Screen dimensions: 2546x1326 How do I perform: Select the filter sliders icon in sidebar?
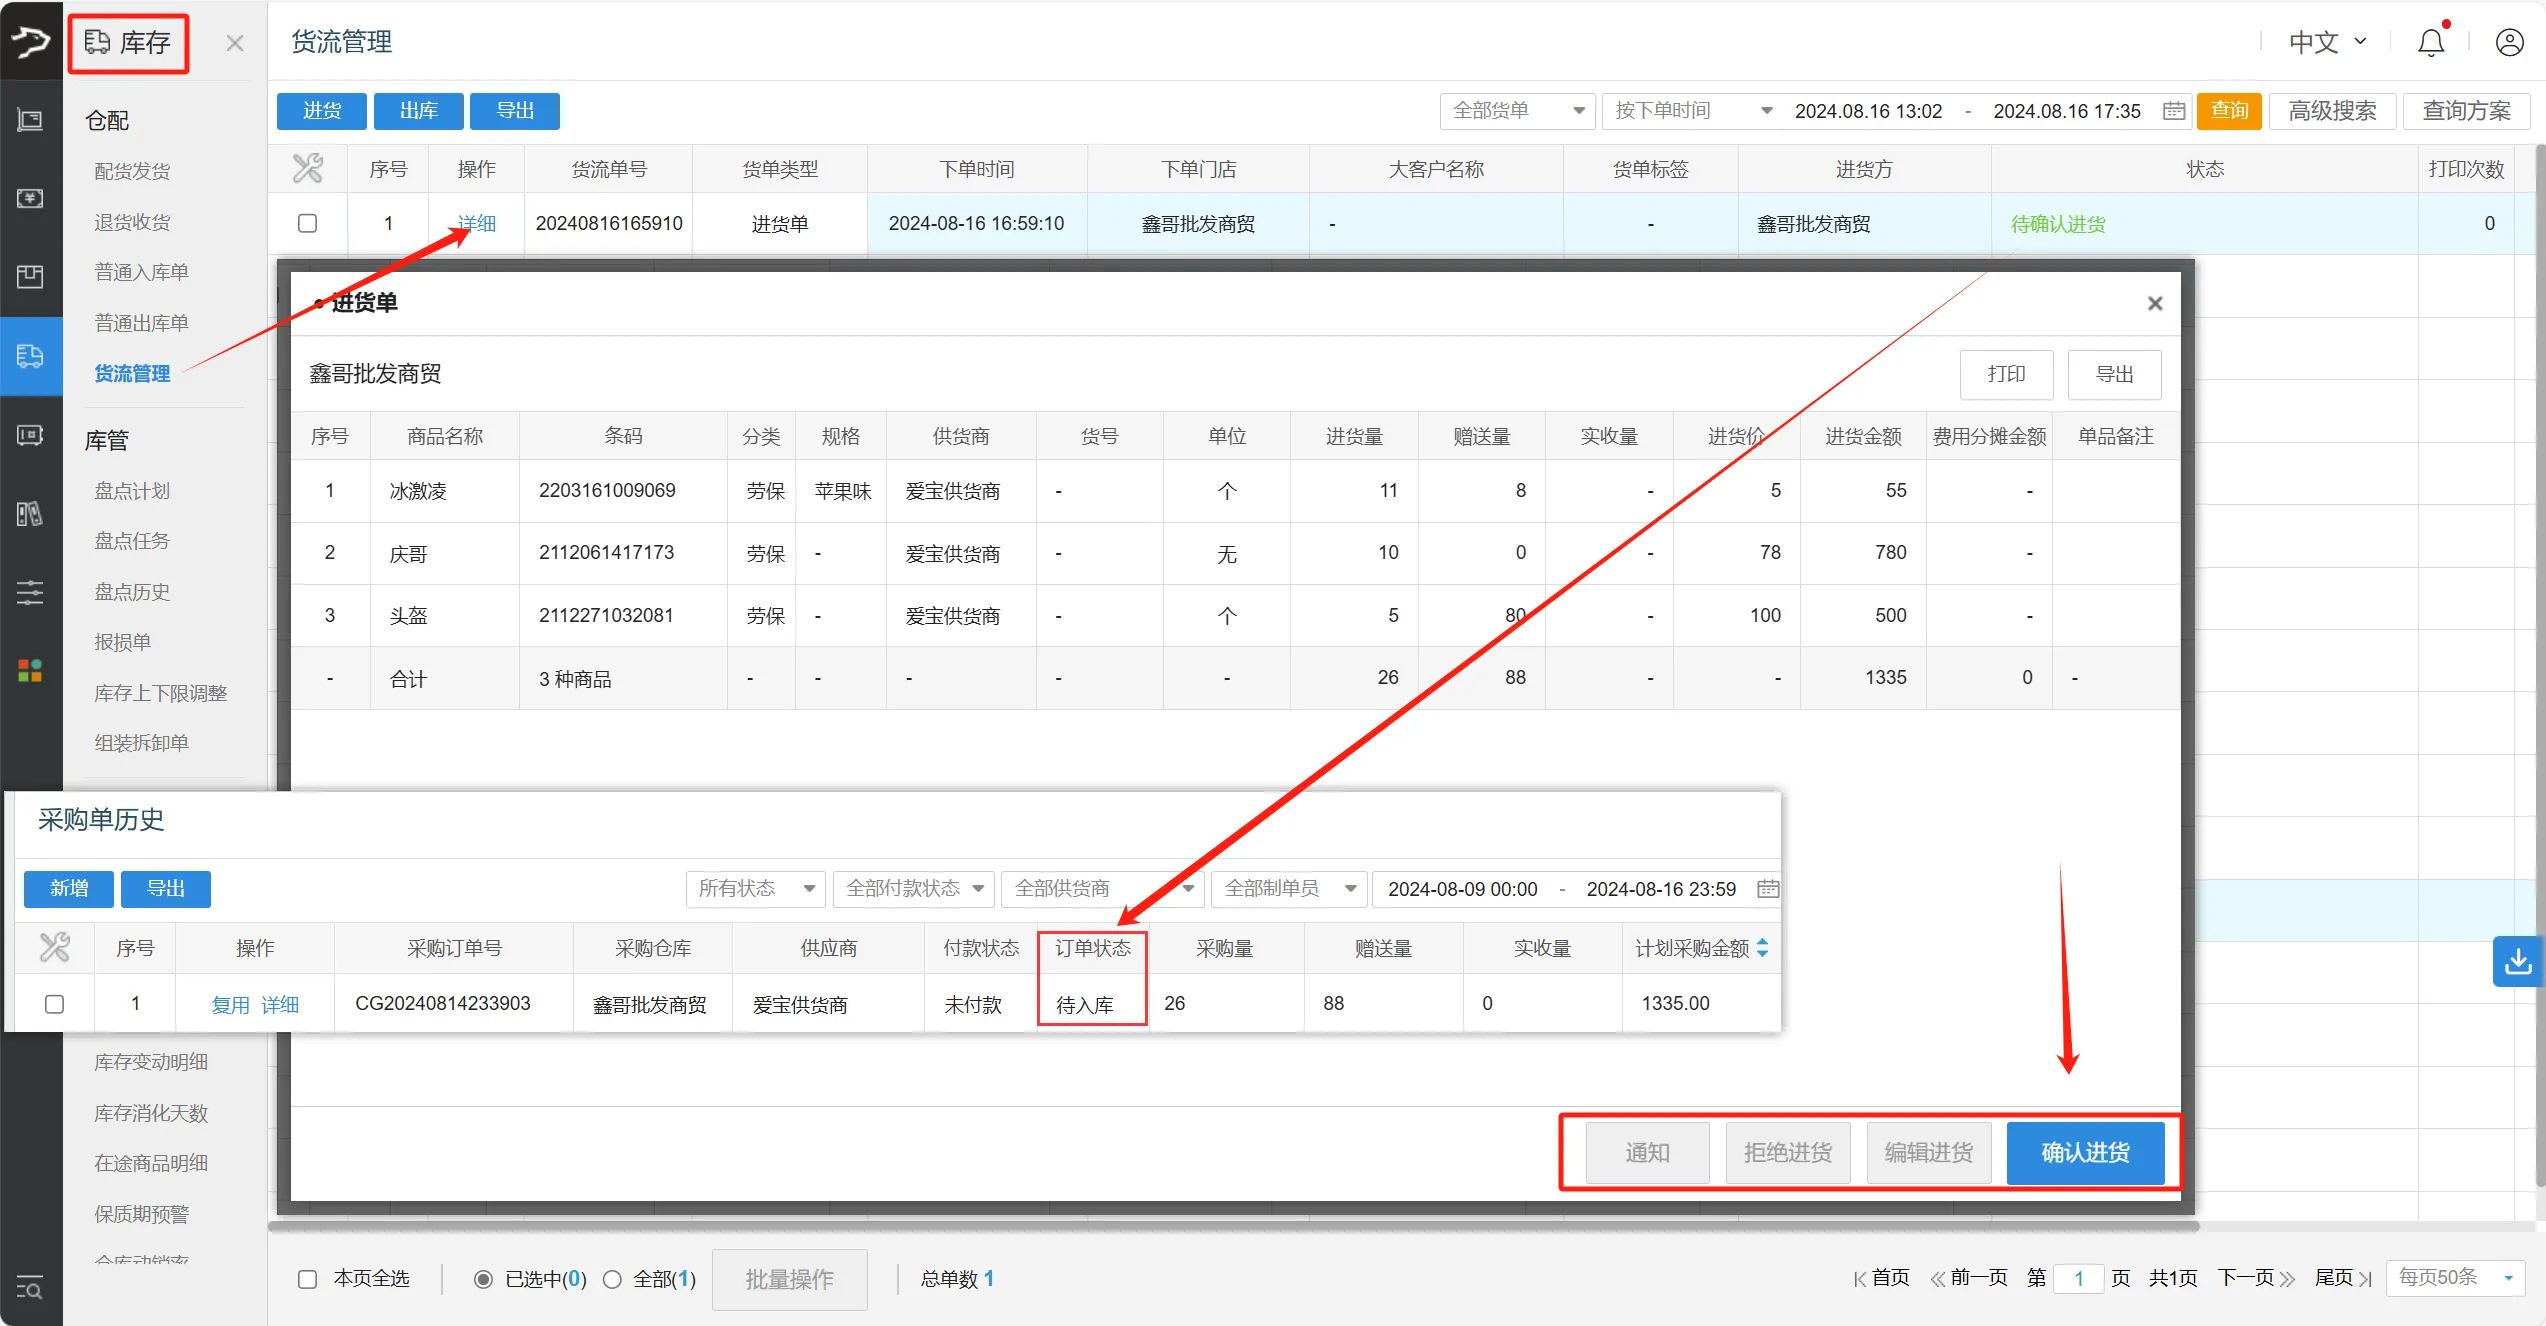point(29,592)
